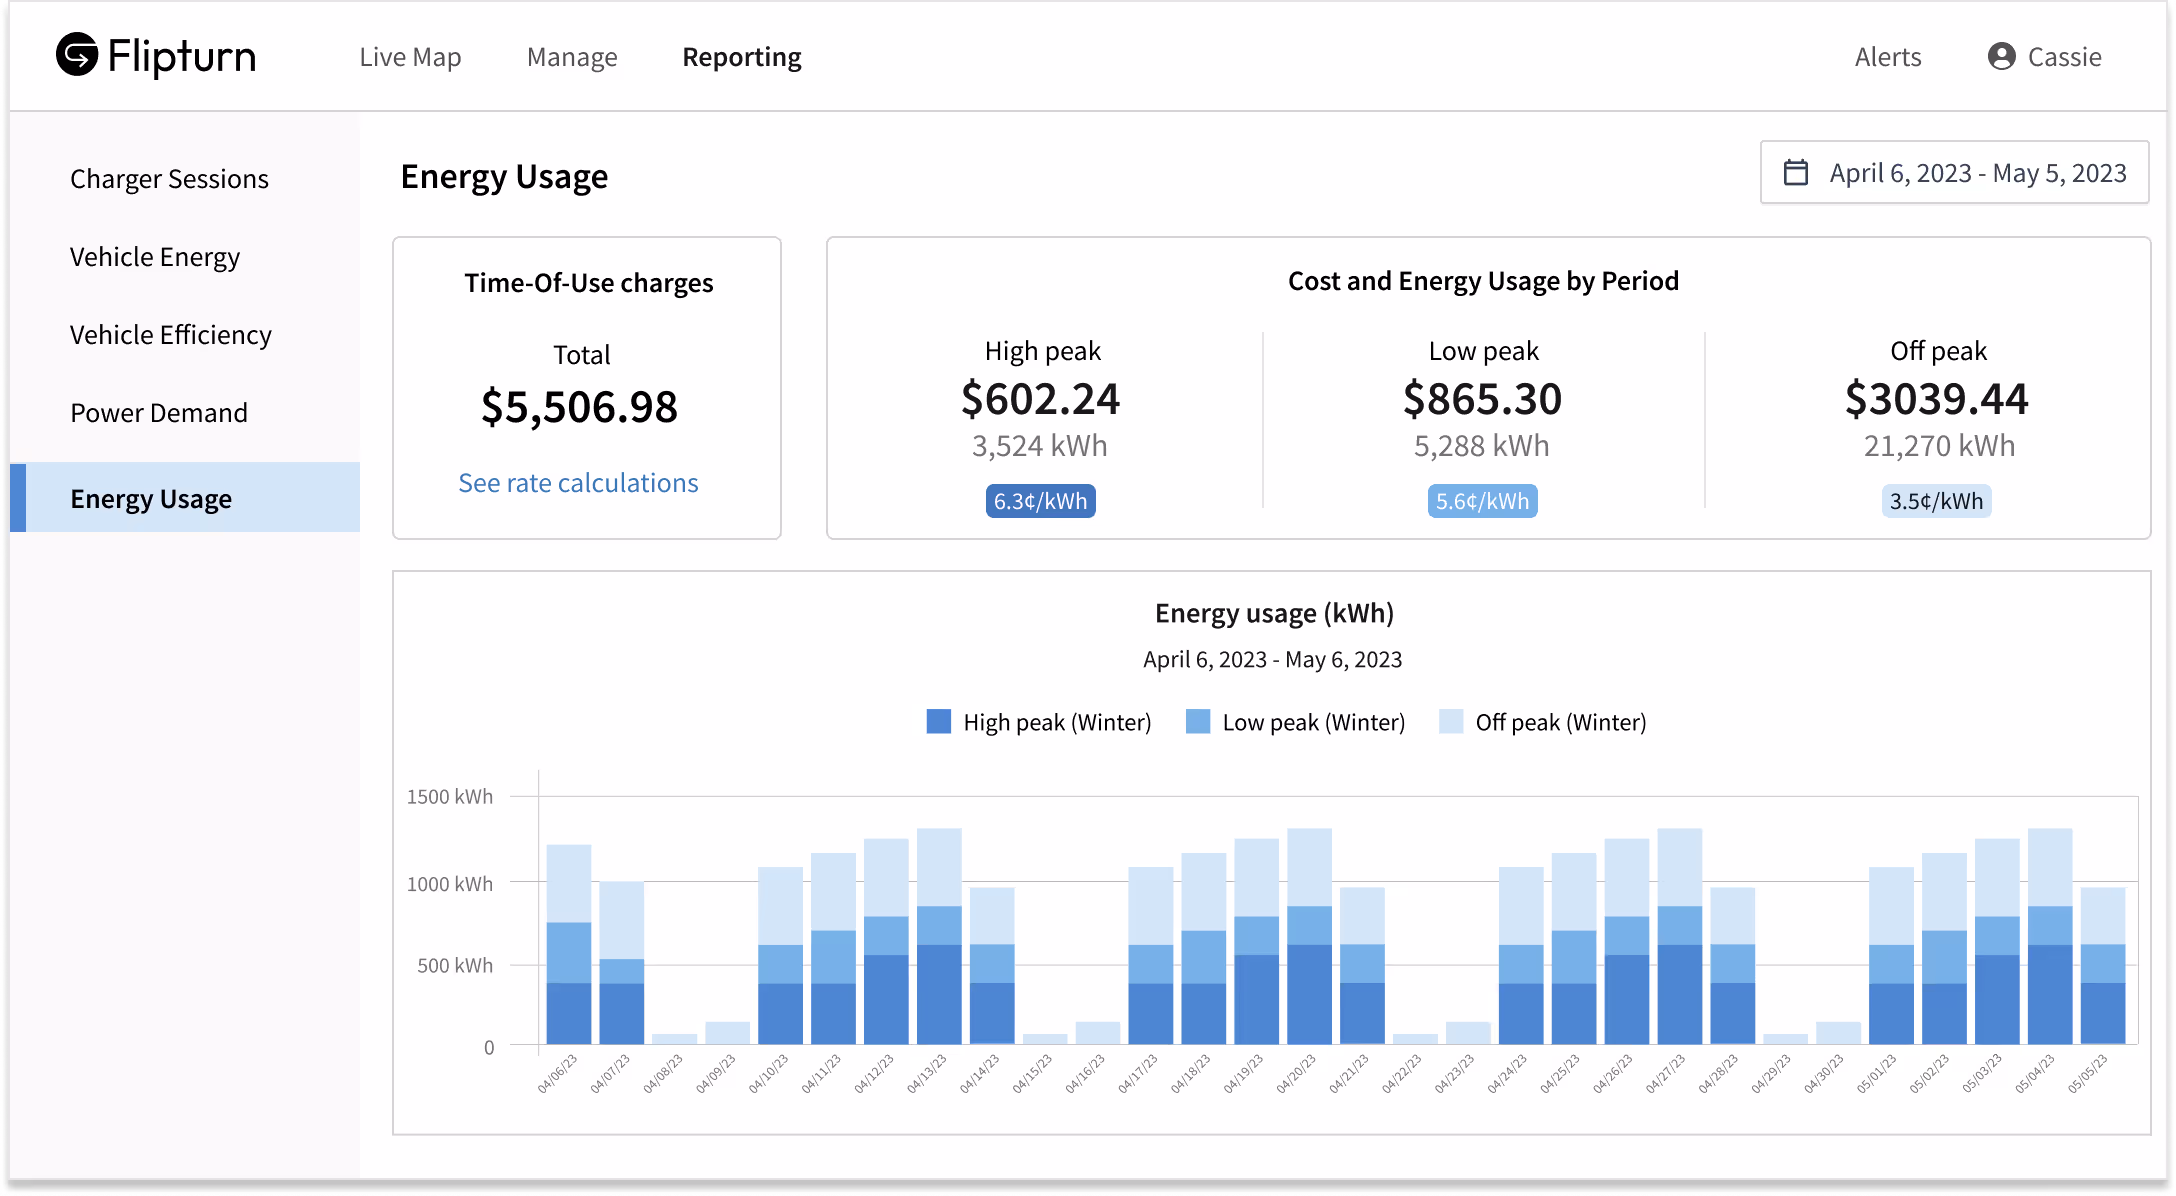Open the Live Map tab
Viewport: 2176px width, 1196px height.
tap(410, 57)
